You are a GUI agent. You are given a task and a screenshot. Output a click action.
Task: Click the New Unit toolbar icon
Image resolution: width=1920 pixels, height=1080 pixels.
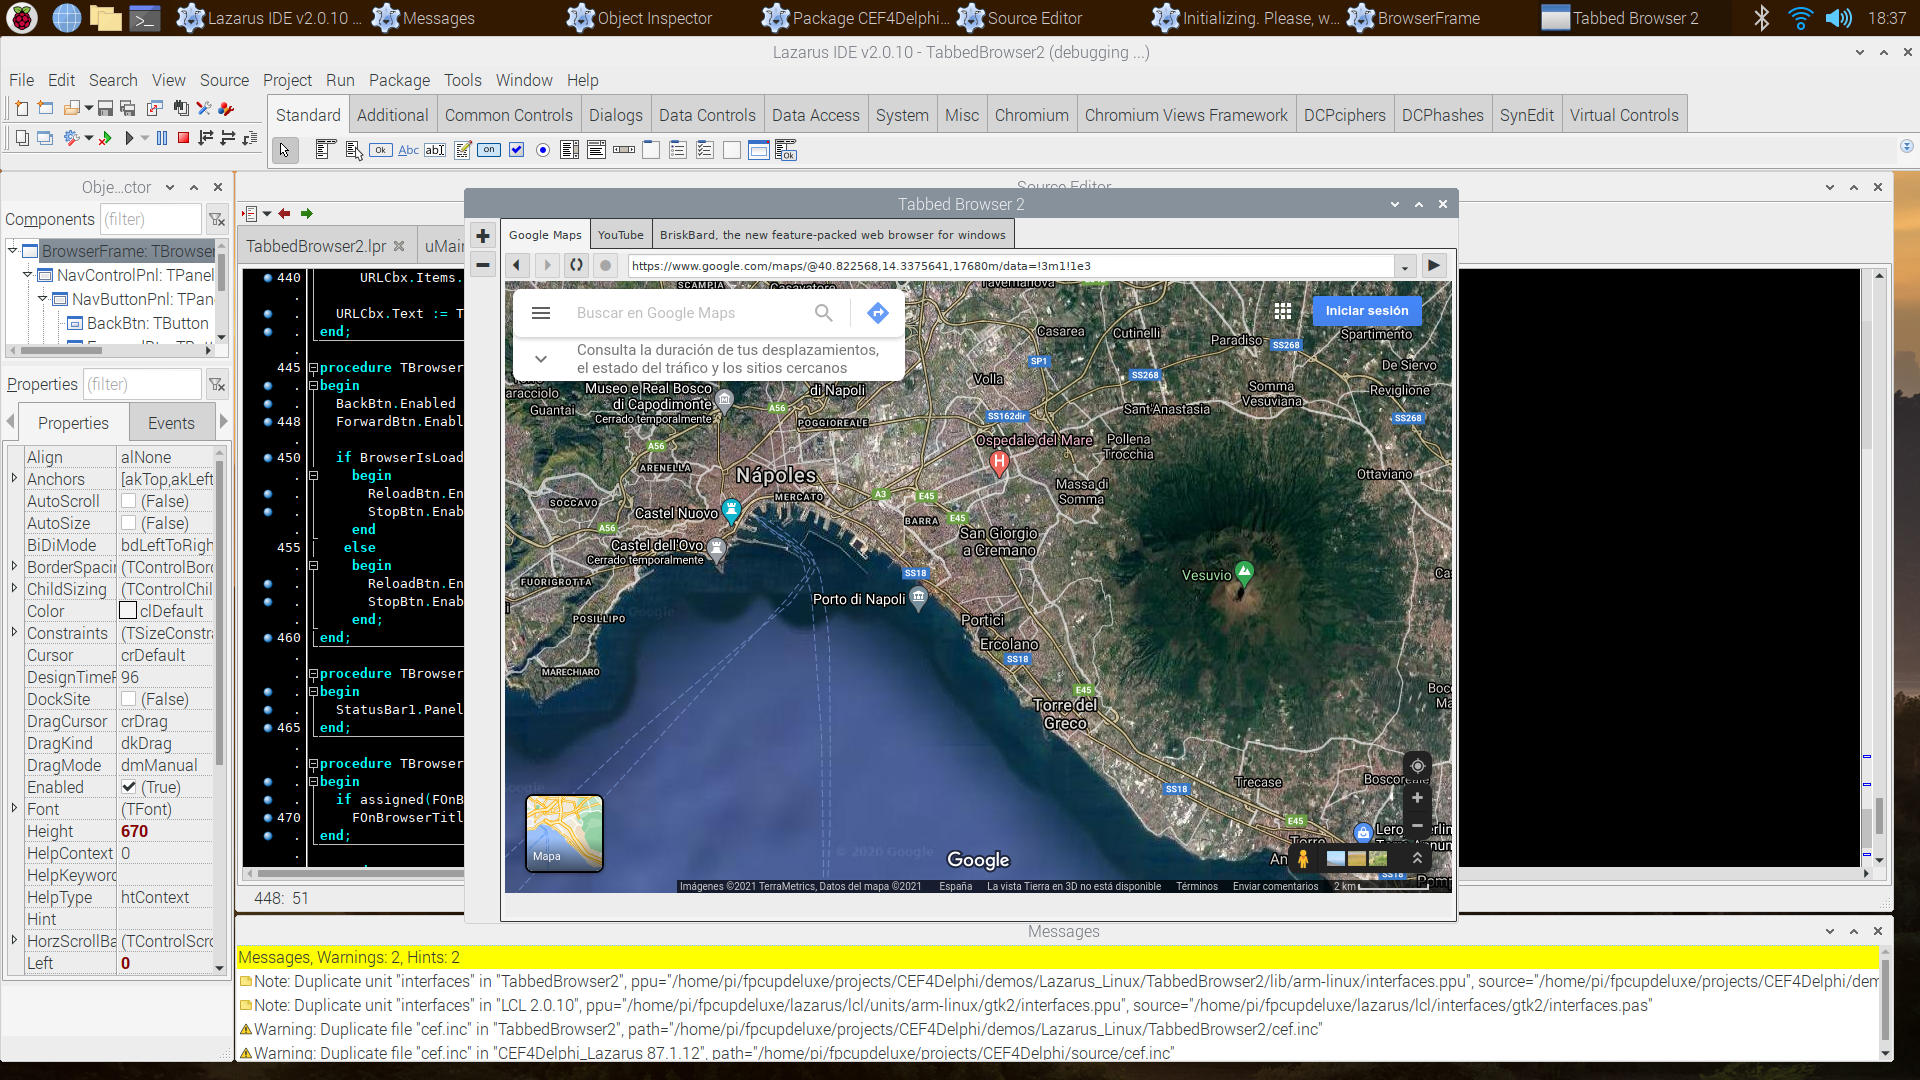pos(21,108)
